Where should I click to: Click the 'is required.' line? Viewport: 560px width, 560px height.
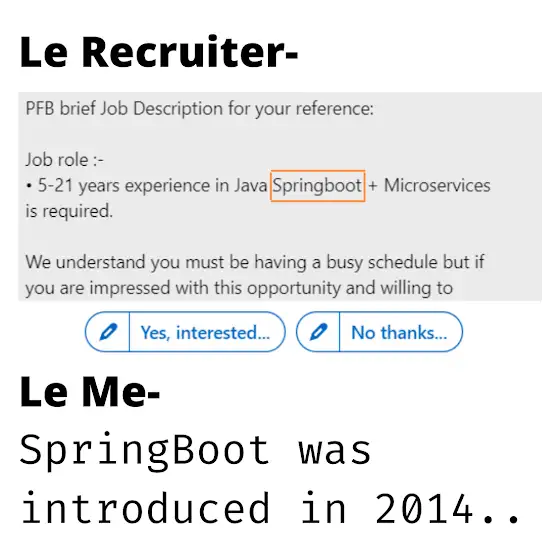(x=69, y=211)
